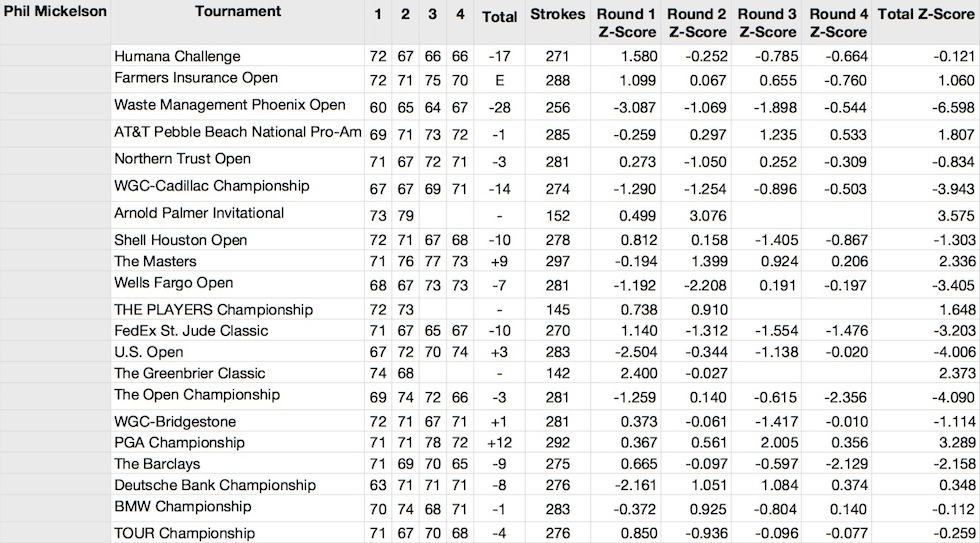Select The Open Championship cell
The height and width of the screenshot is (543, 980).
pos(238,396)
